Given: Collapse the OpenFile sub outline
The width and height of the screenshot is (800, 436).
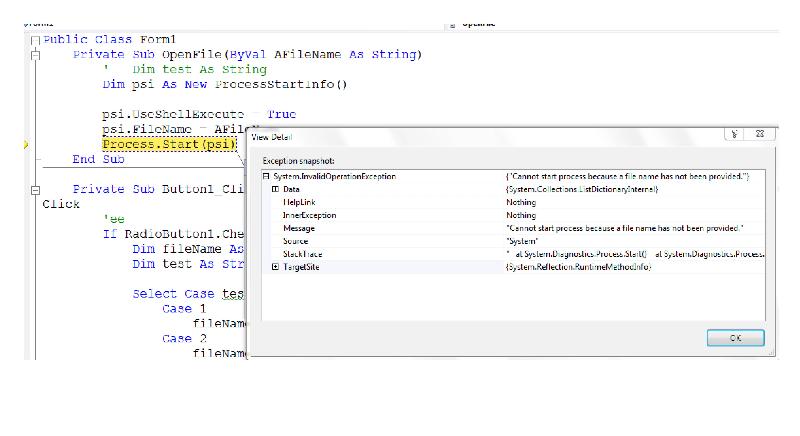Looking at the screenshot, I should coord(35,55).
